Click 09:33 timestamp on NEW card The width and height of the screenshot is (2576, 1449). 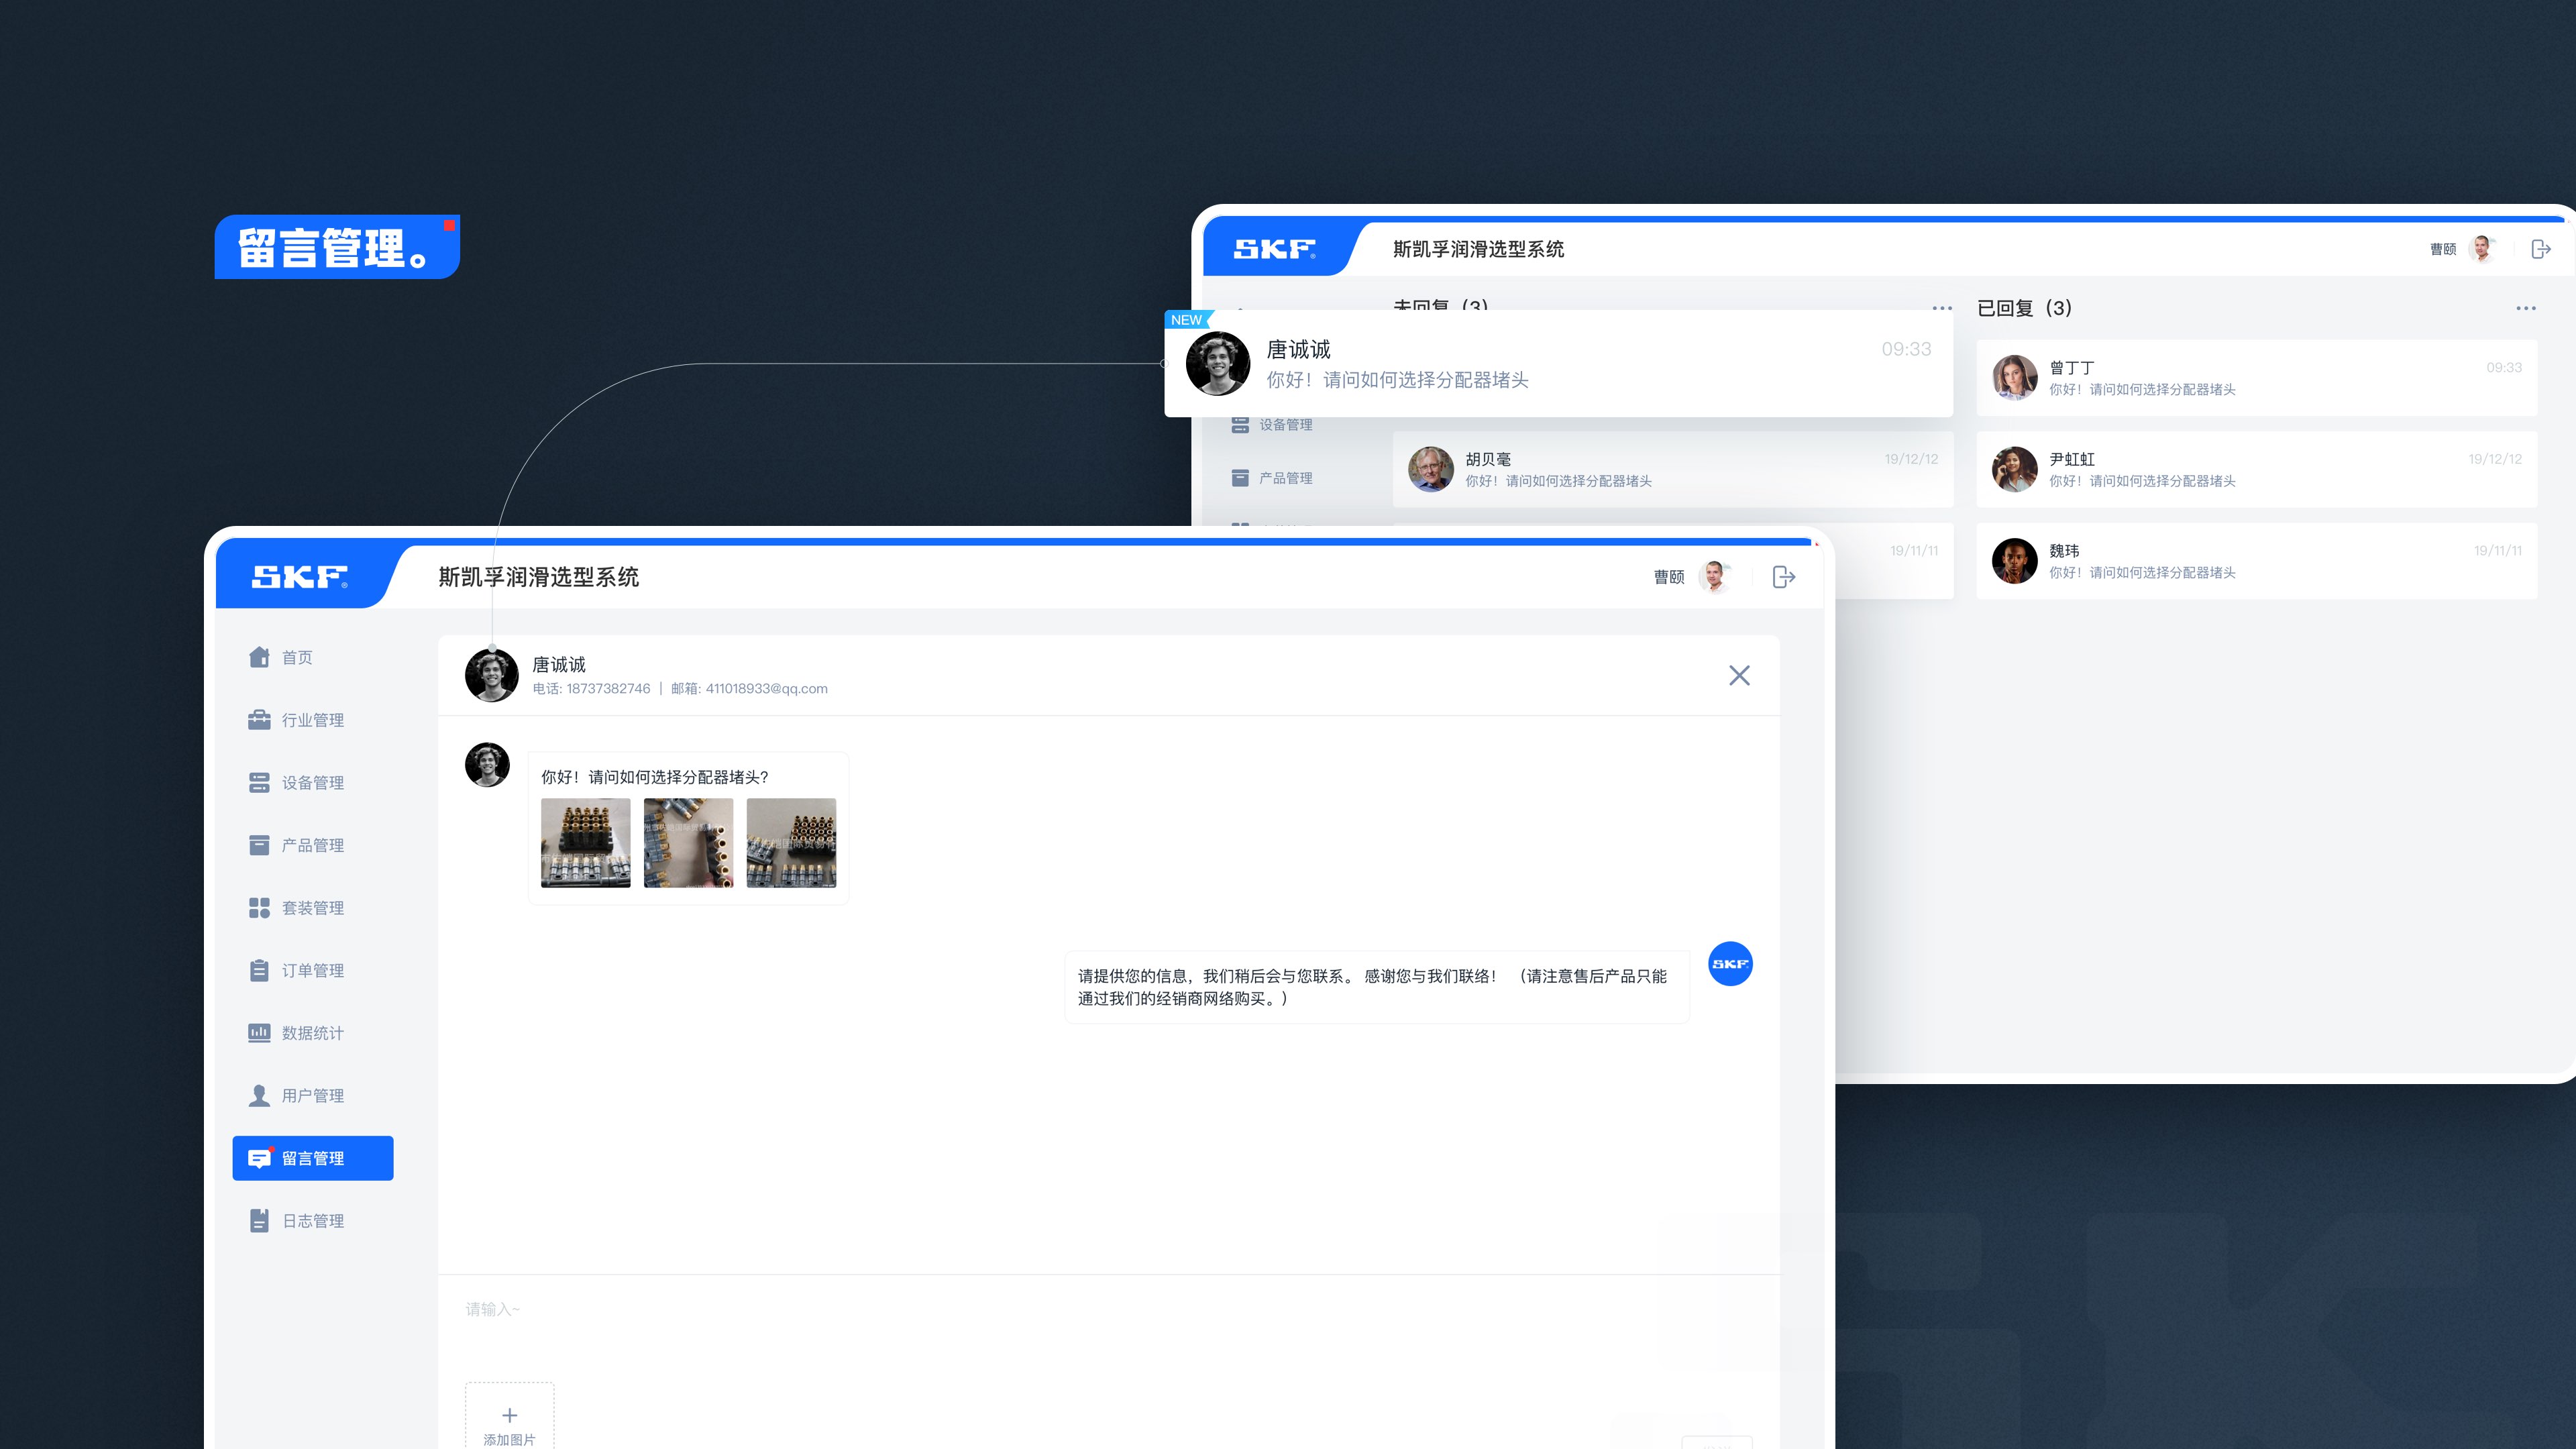[1906, 349]
